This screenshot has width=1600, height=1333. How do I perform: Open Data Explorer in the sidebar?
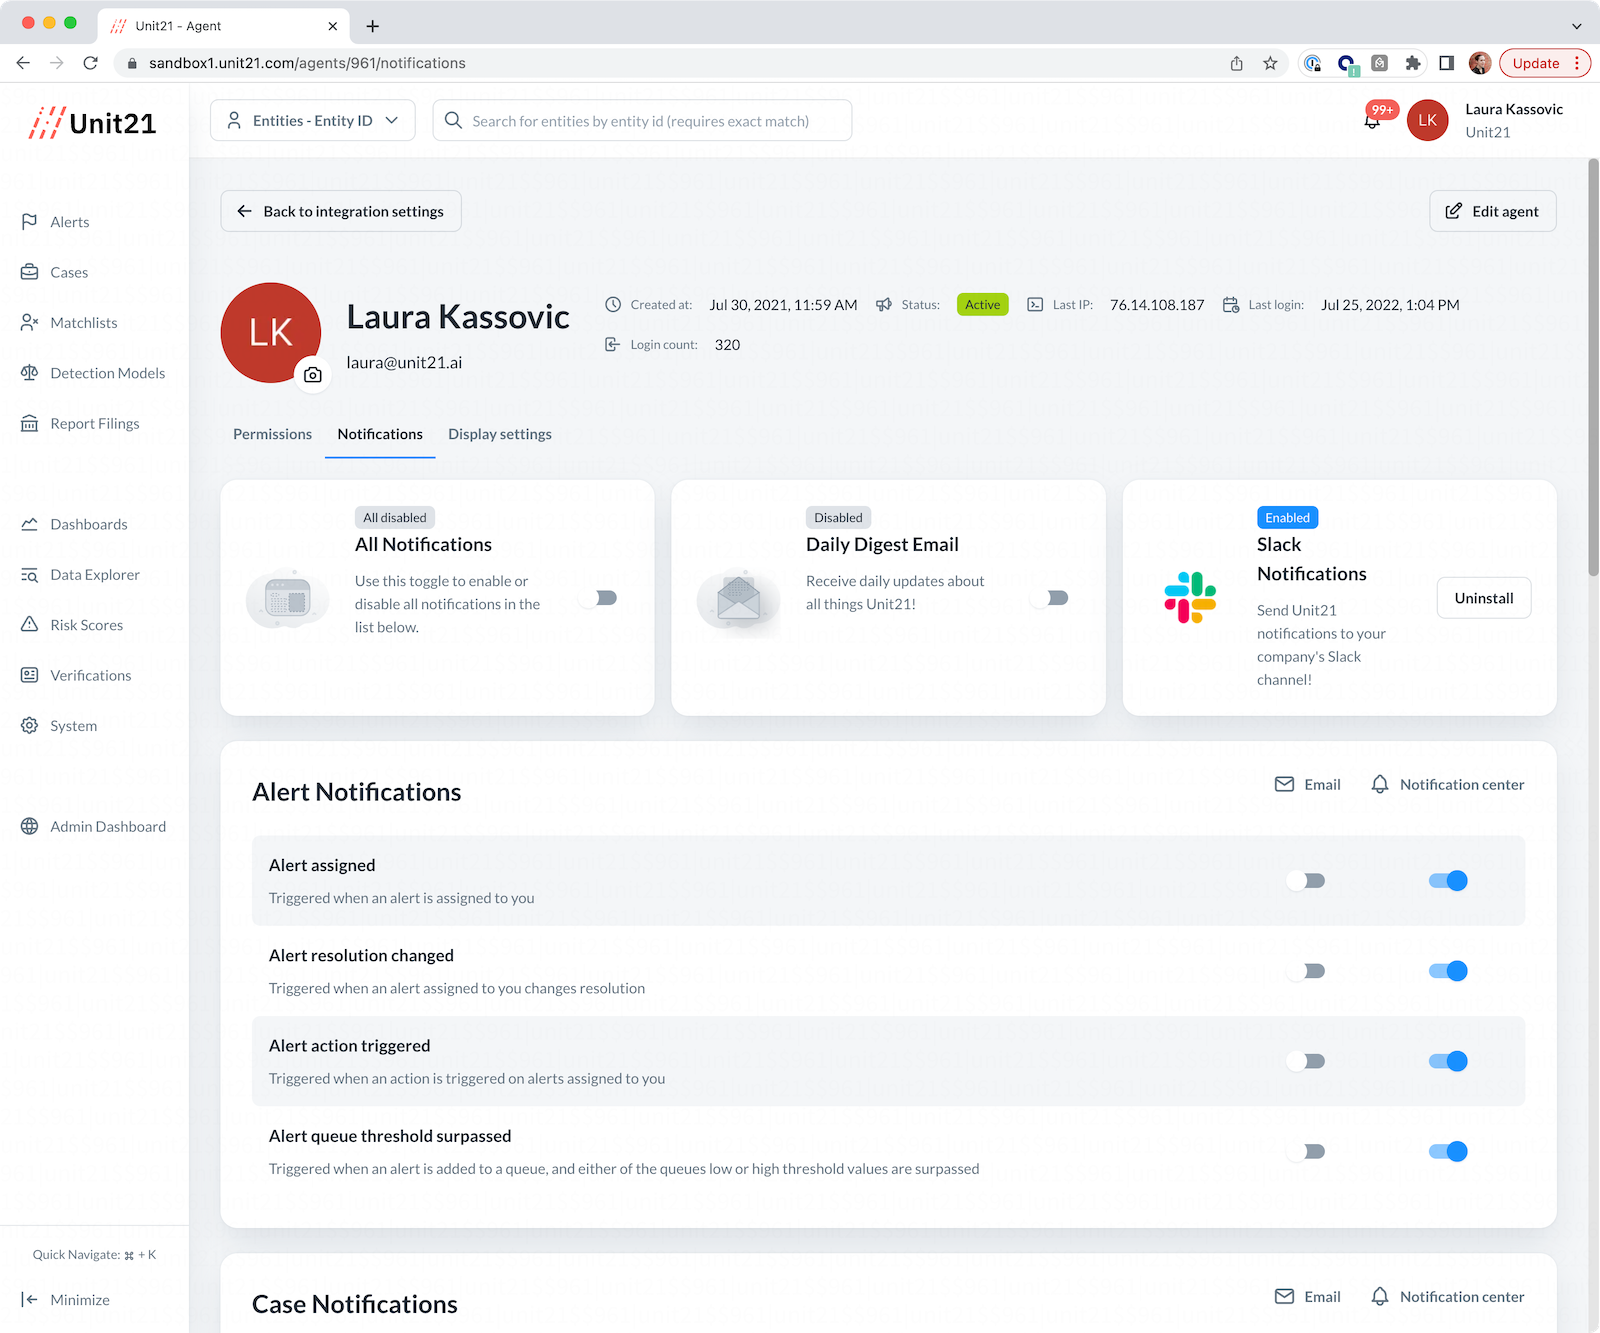[x=95, y=574]
